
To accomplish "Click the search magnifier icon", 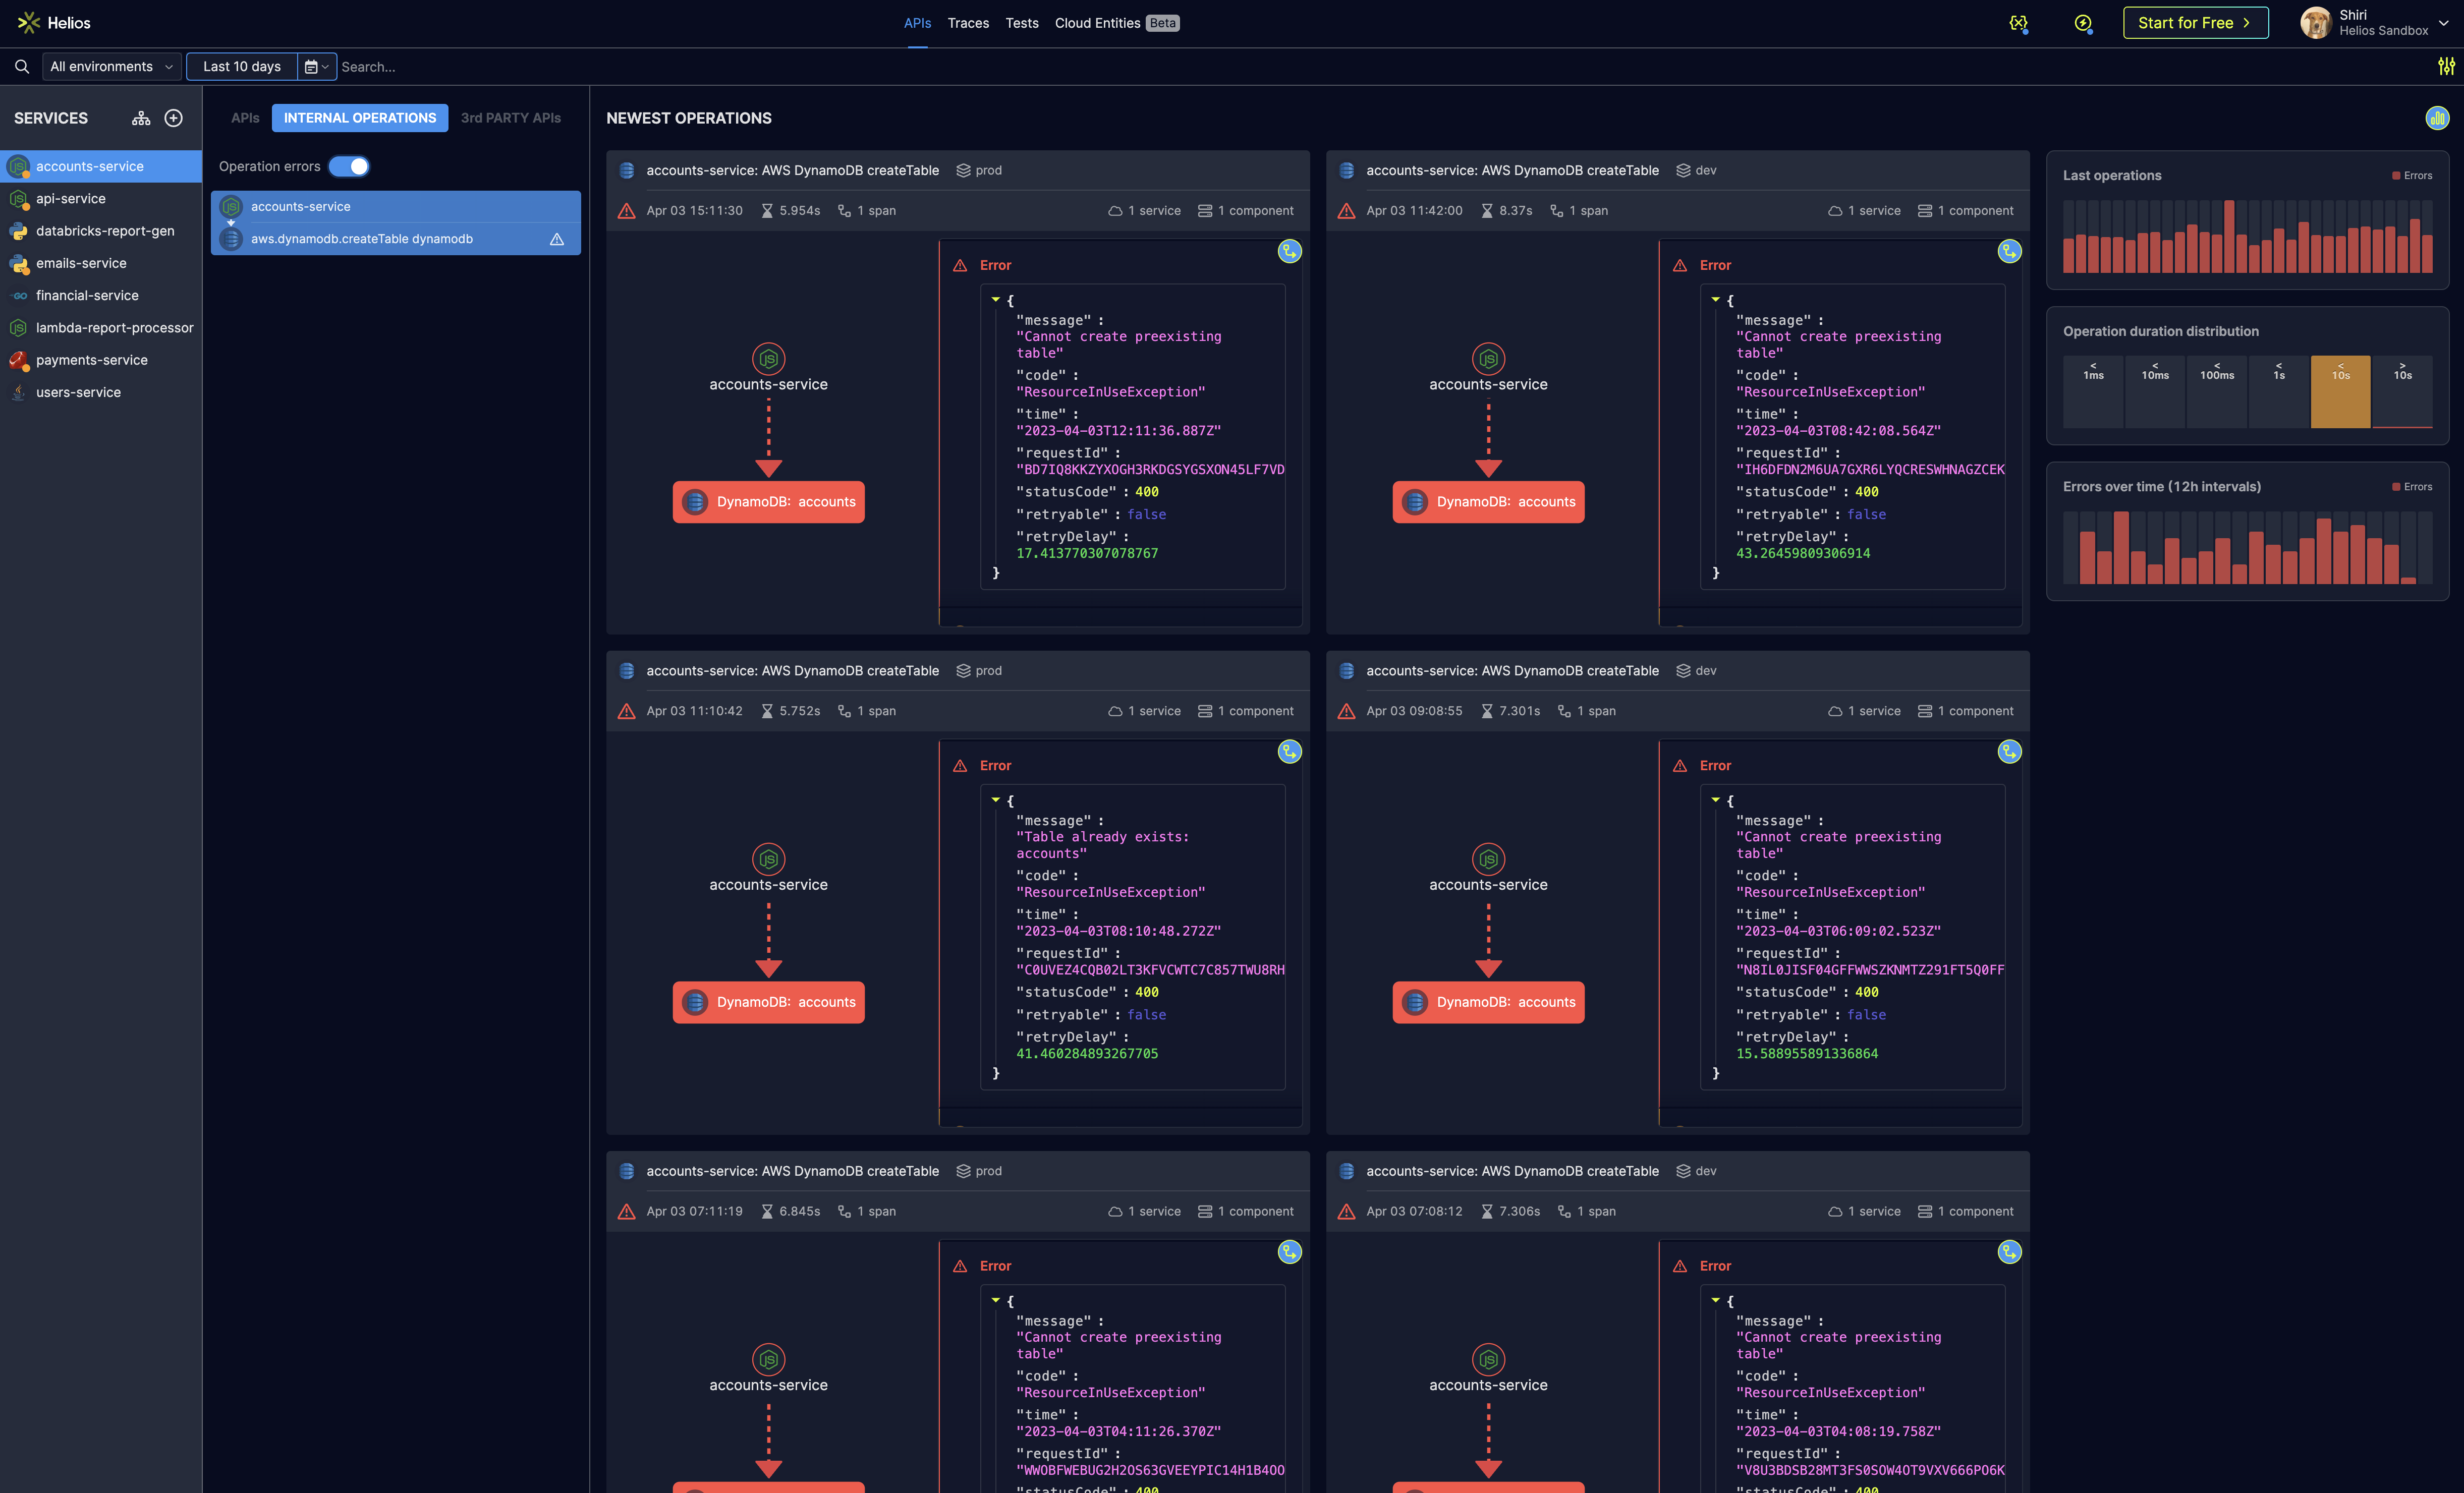I will tap(21, 66).
